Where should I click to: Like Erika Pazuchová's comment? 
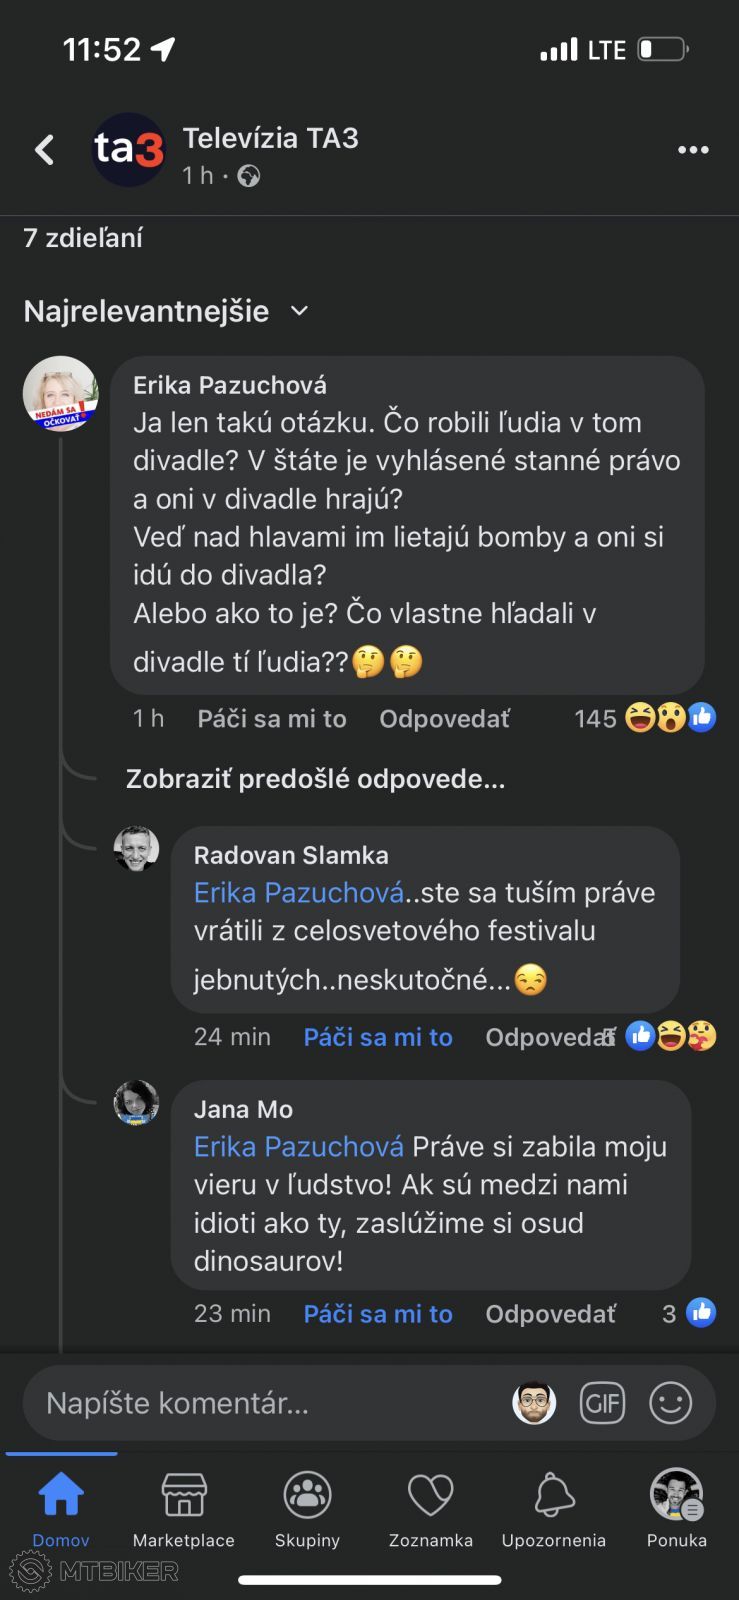click(272, 718)
